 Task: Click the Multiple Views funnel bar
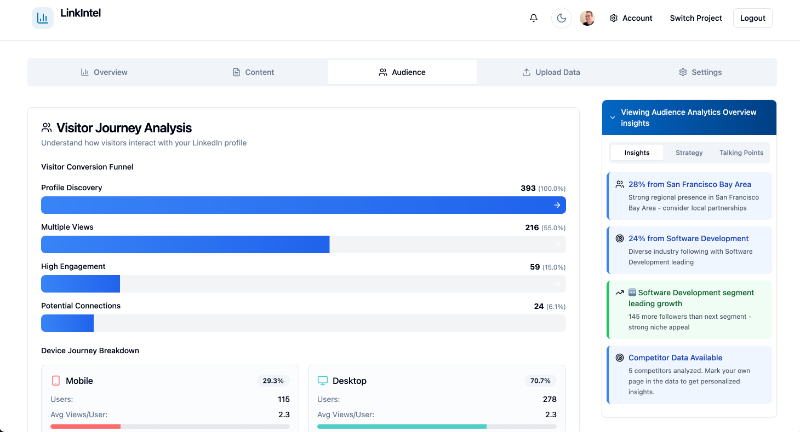pyautogui.click(x=185, y=245)
